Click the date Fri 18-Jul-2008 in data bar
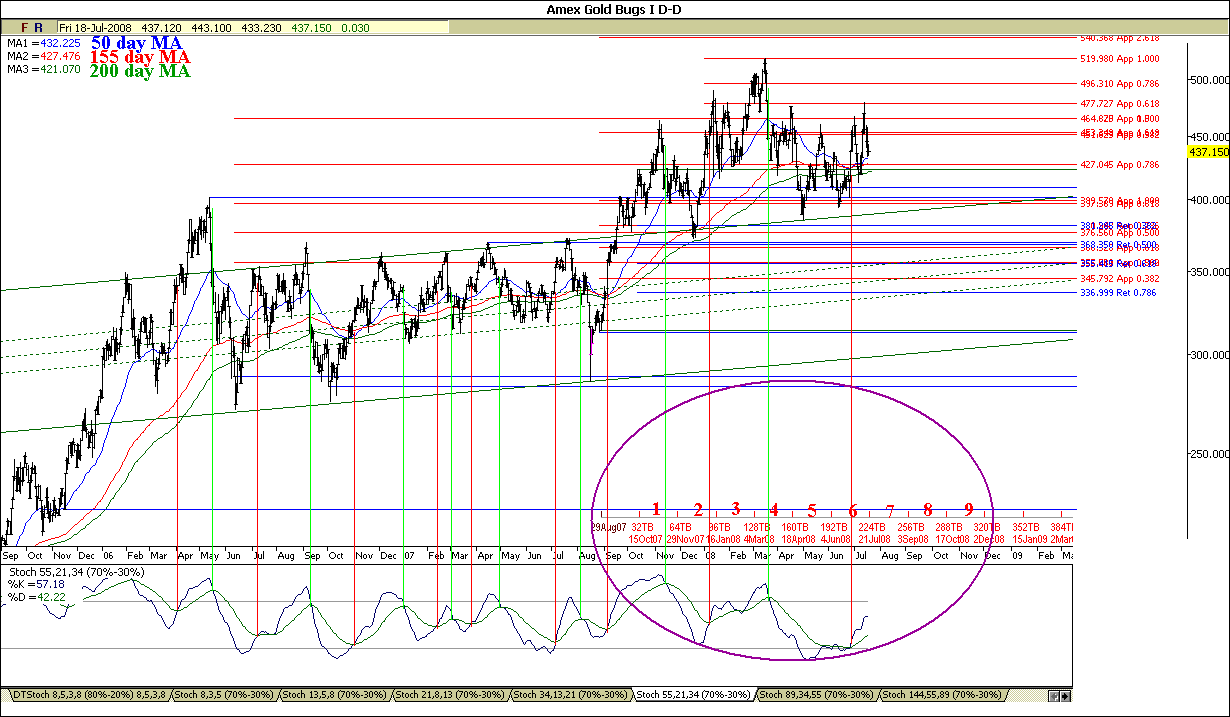This screenshot has width=1230, height=717. tap(94, 28)
